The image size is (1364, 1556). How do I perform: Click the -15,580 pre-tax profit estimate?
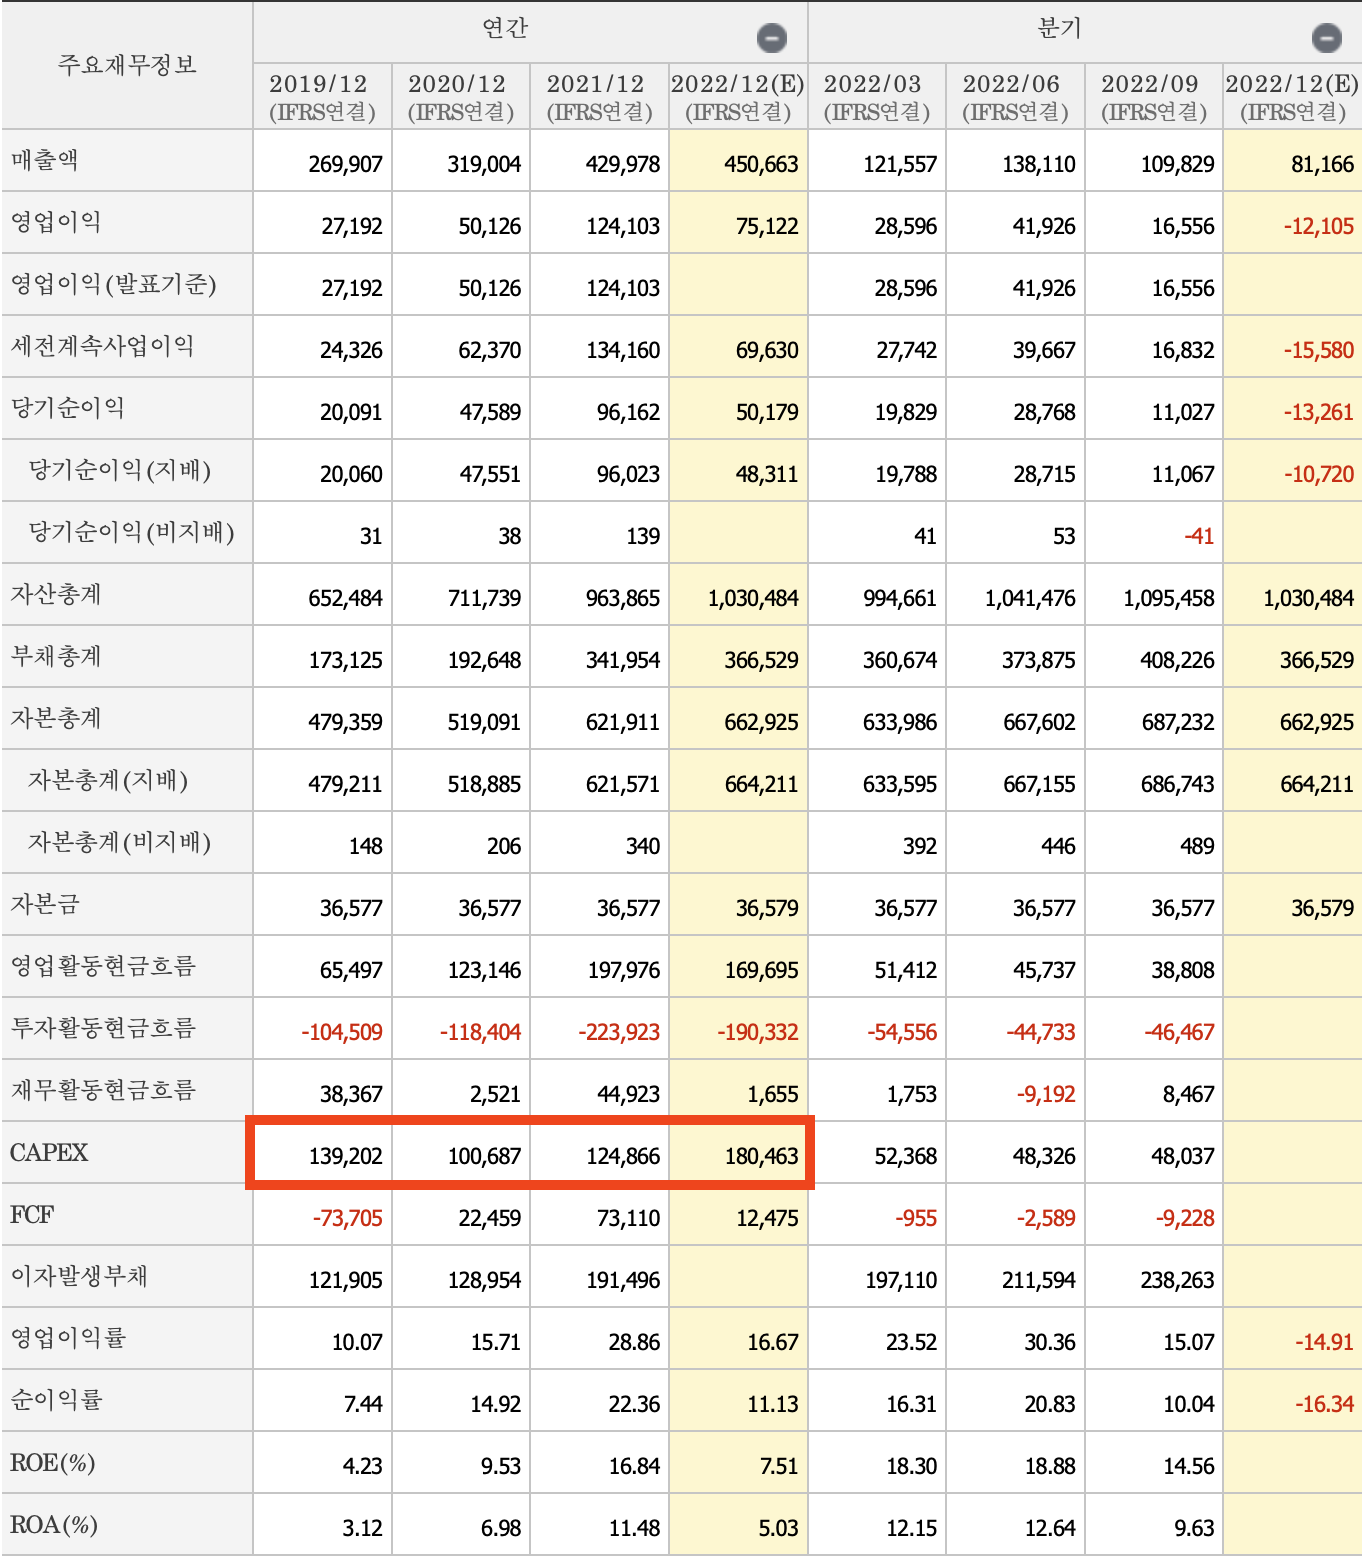click(1318, 350)
